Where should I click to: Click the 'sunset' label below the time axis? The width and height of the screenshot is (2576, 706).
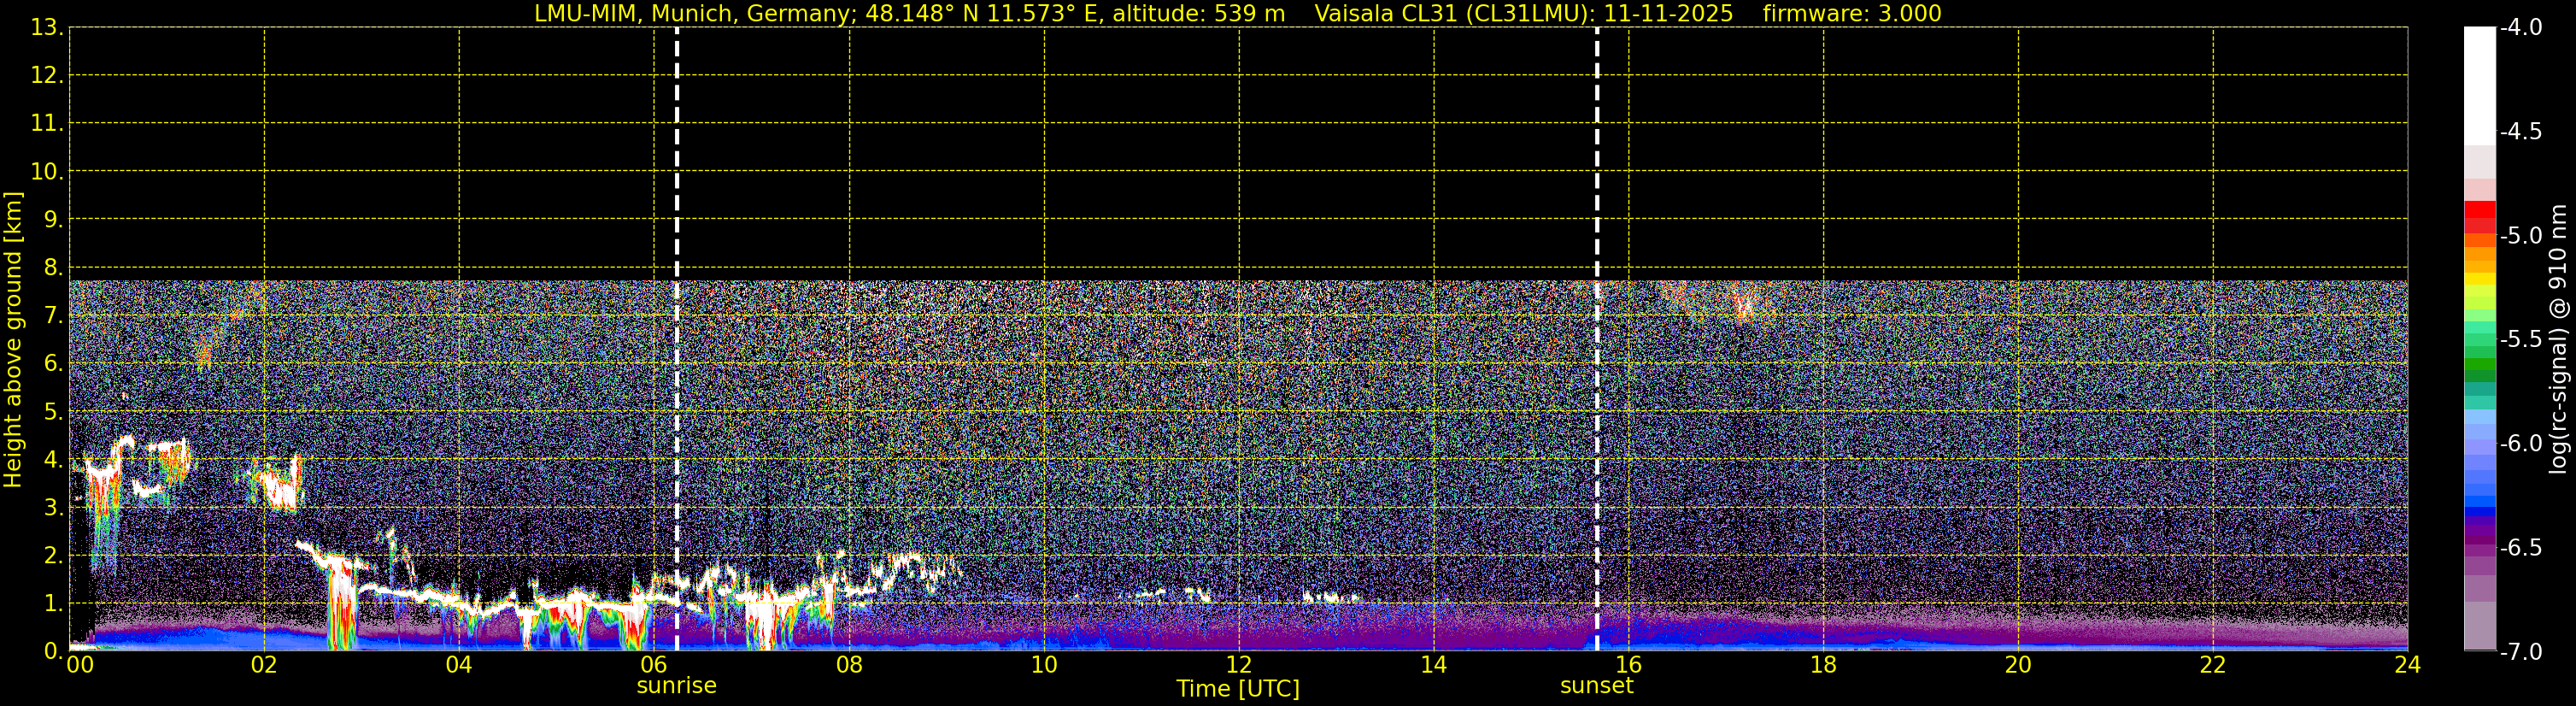click(1597, 686)
